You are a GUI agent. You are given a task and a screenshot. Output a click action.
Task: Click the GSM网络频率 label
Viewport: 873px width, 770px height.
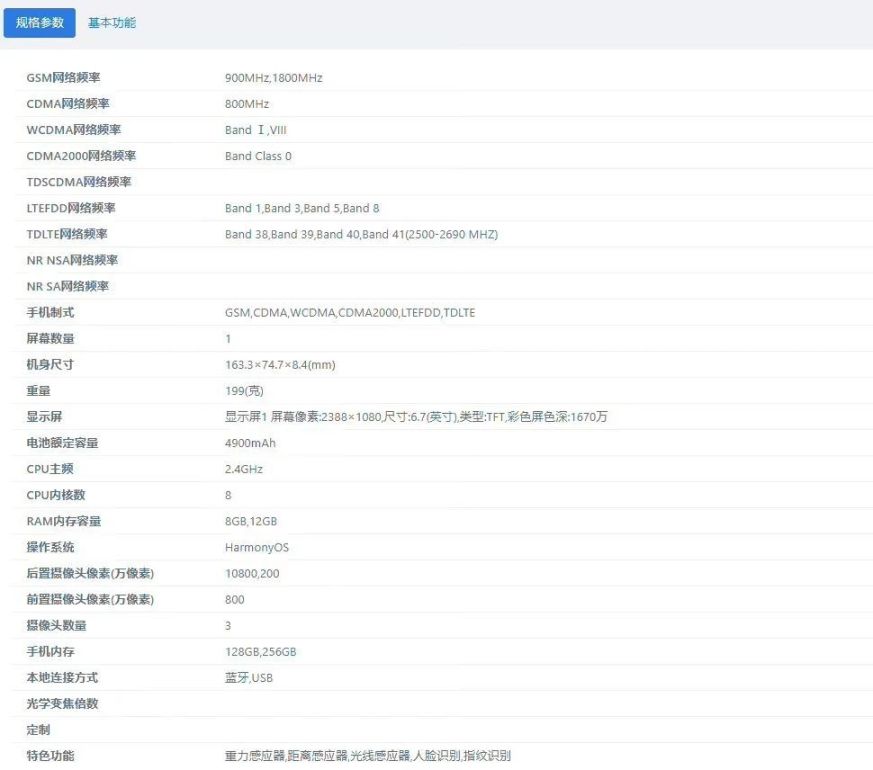(63, 78)
